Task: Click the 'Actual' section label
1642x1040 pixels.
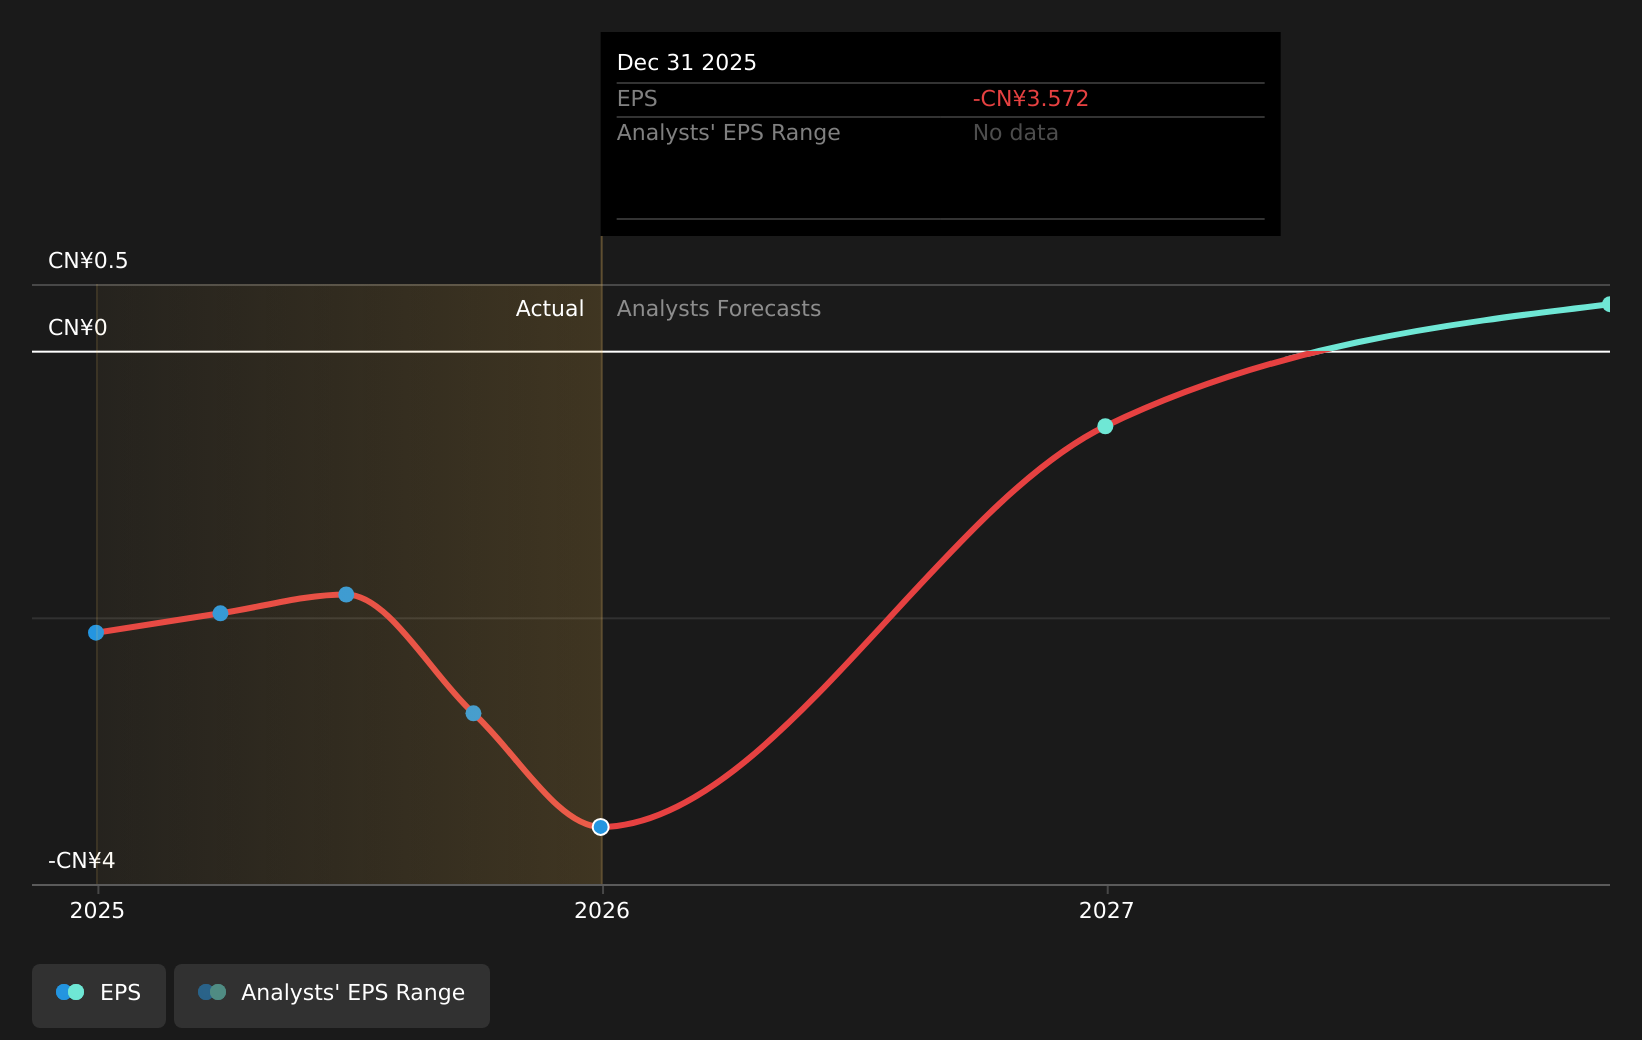Action: 550,309
